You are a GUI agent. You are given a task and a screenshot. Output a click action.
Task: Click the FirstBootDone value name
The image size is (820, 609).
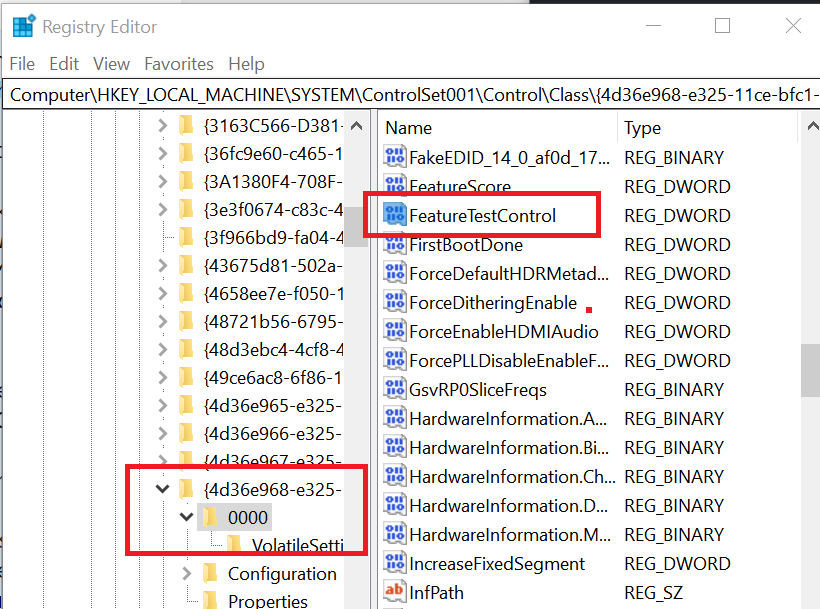click(466, 245)
